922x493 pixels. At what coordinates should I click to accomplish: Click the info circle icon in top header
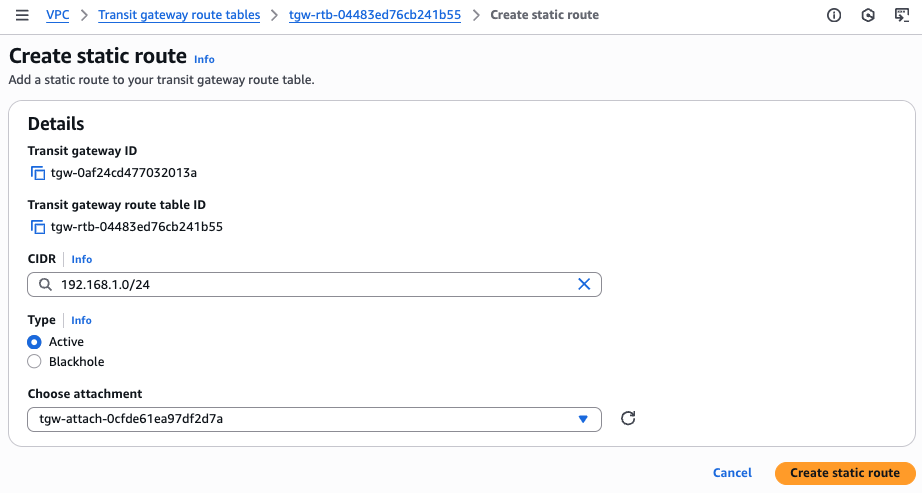(834, 15)
